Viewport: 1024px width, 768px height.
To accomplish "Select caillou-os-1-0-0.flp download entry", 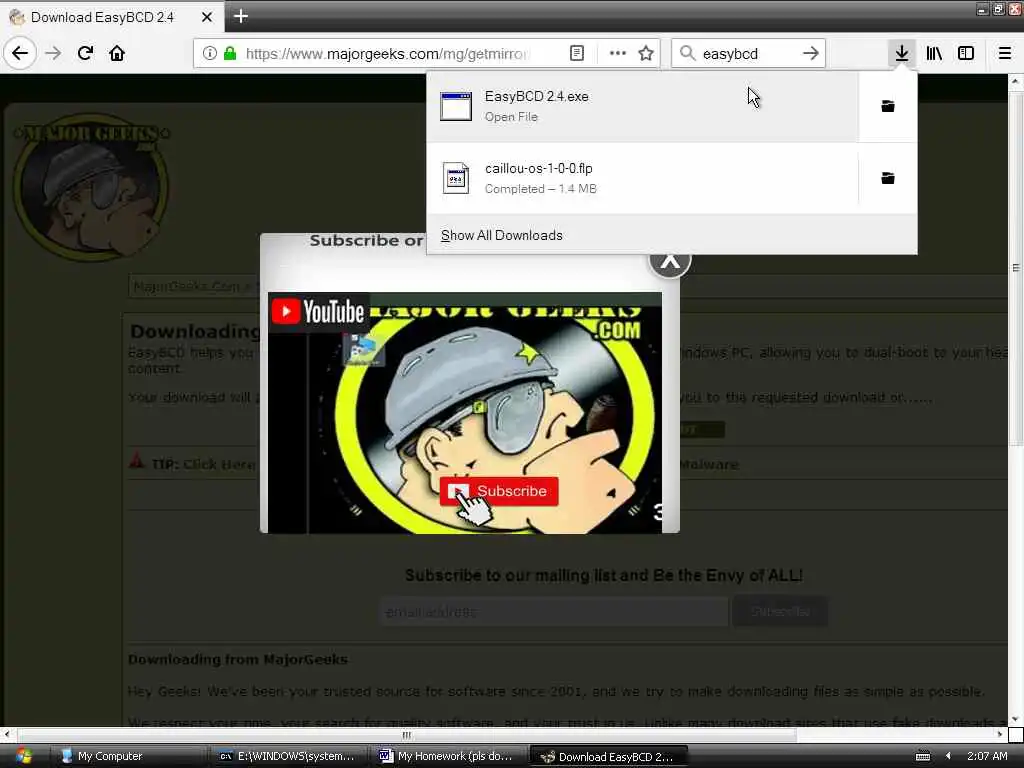I will (x=643, y=178).
